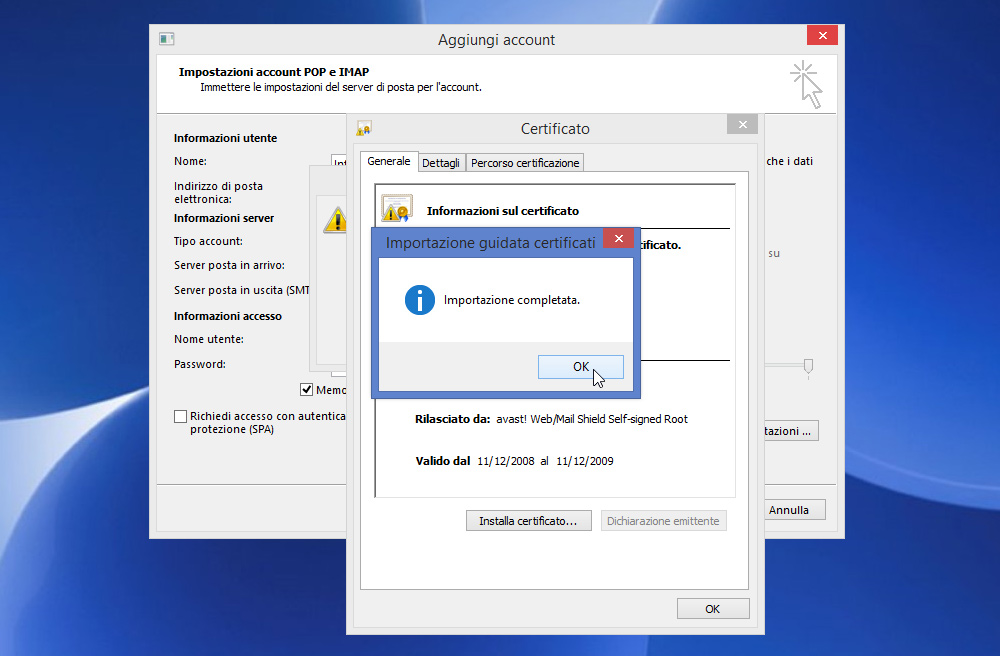Click the Nome utente label
1000x656 pixels.
pos(209,339)
